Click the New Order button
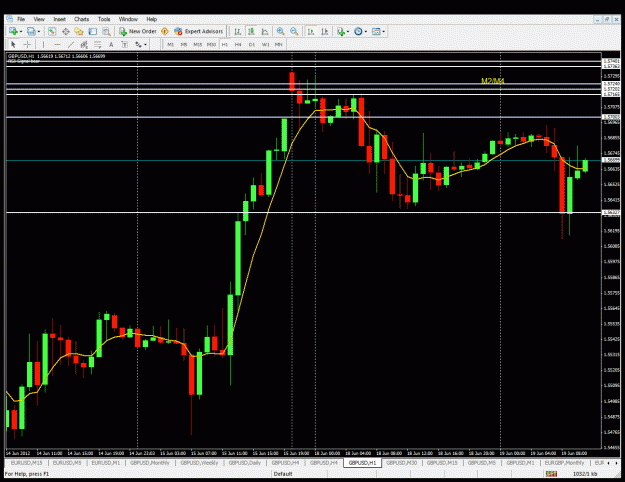Screen dimensions: 625x482 point(138,31)
